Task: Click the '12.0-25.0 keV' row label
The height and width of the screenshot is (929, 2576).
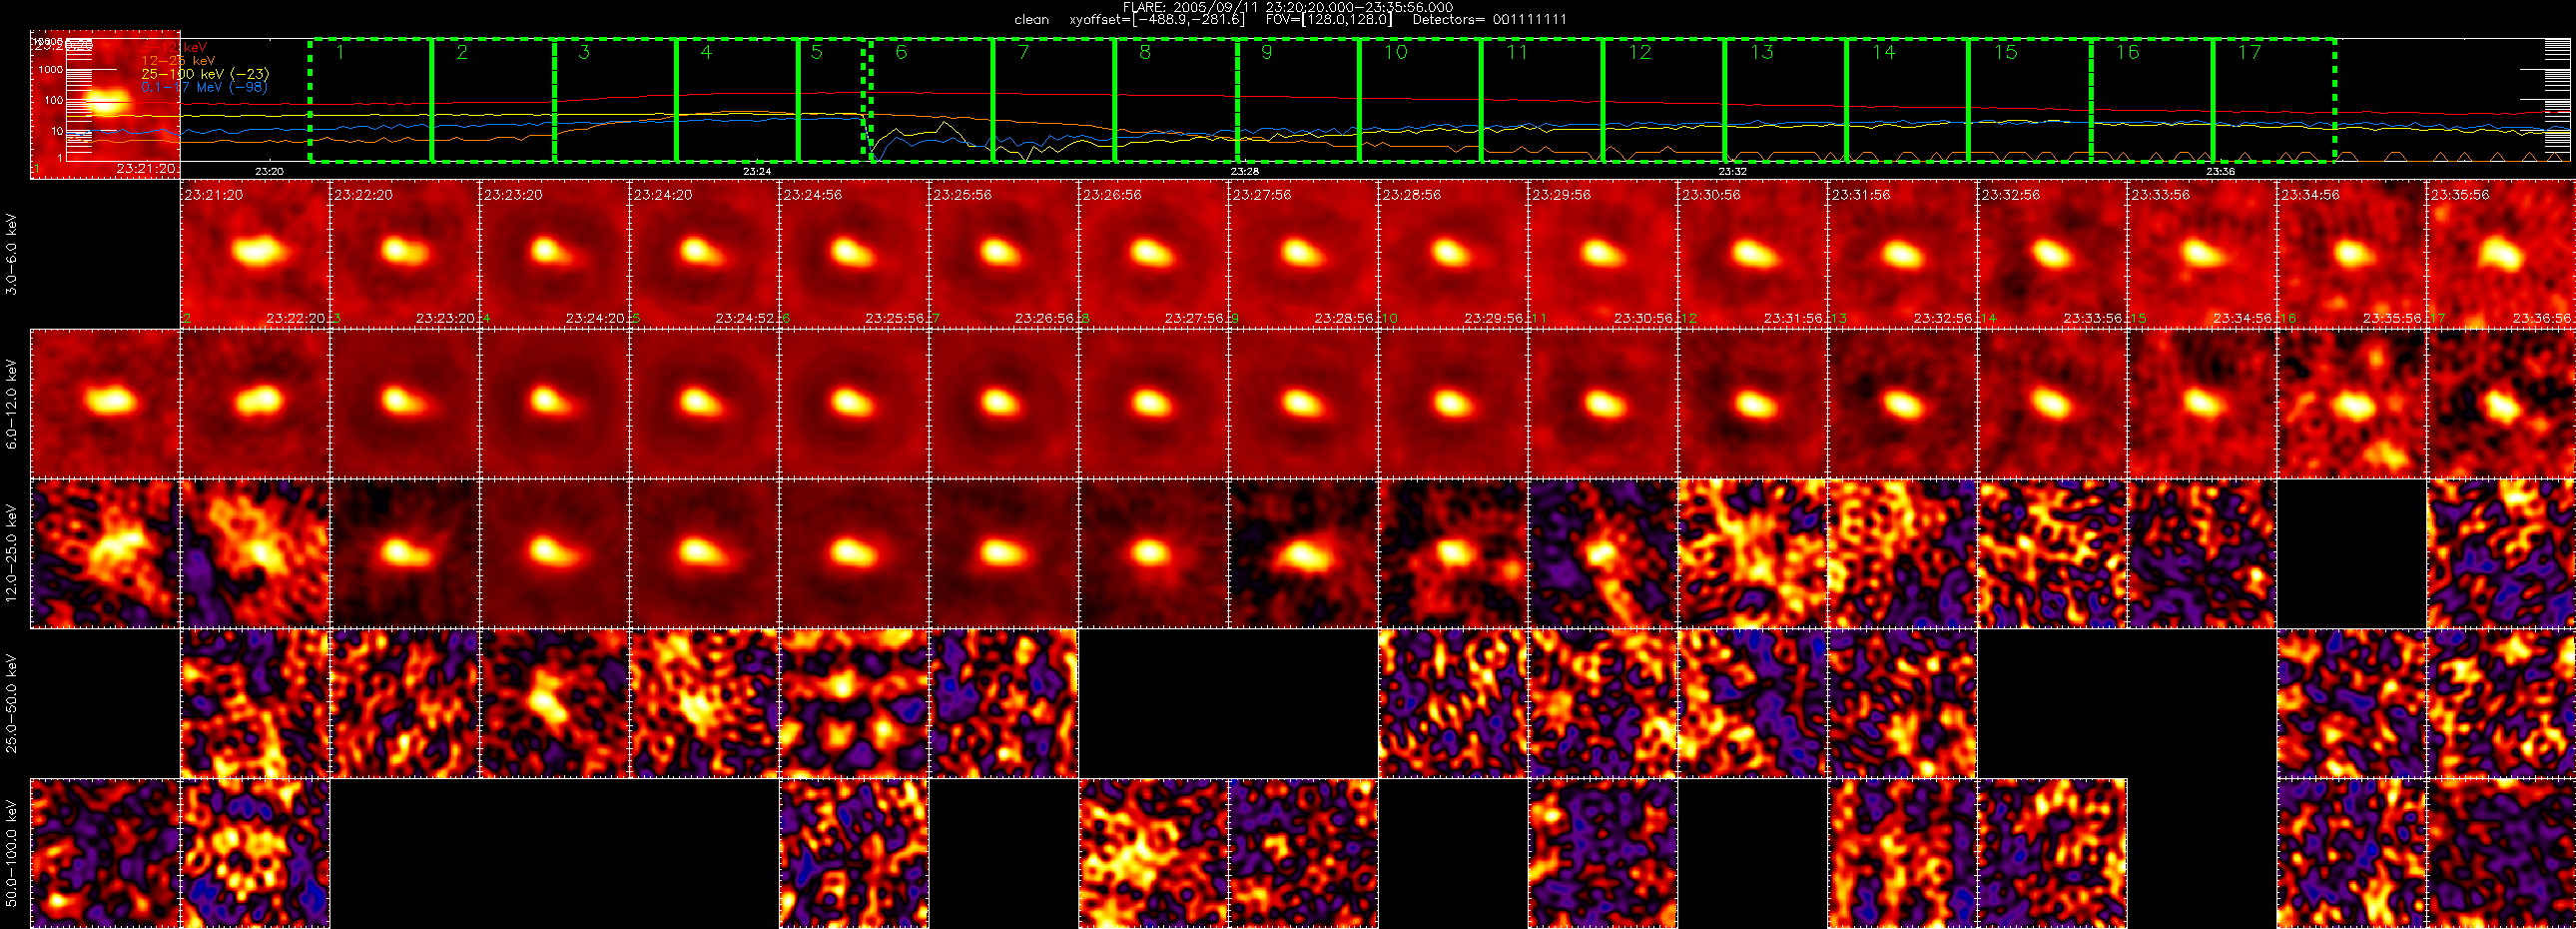Action: pyautogui.click(x=12, y=553)
